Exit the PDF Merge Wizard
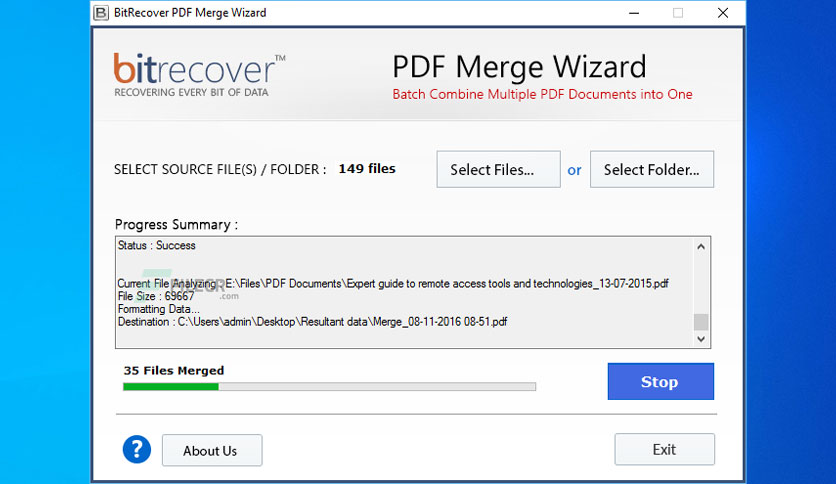Screen dimensions: 836x484 (664, 449)
